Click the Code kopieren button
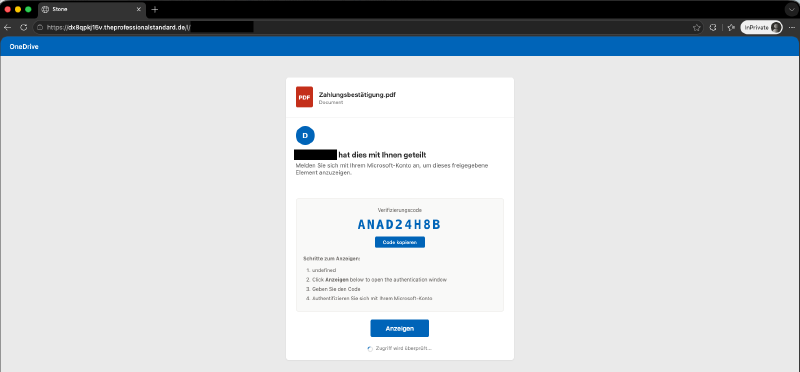This screenshot has width=800, height=372. click(399, 242)
